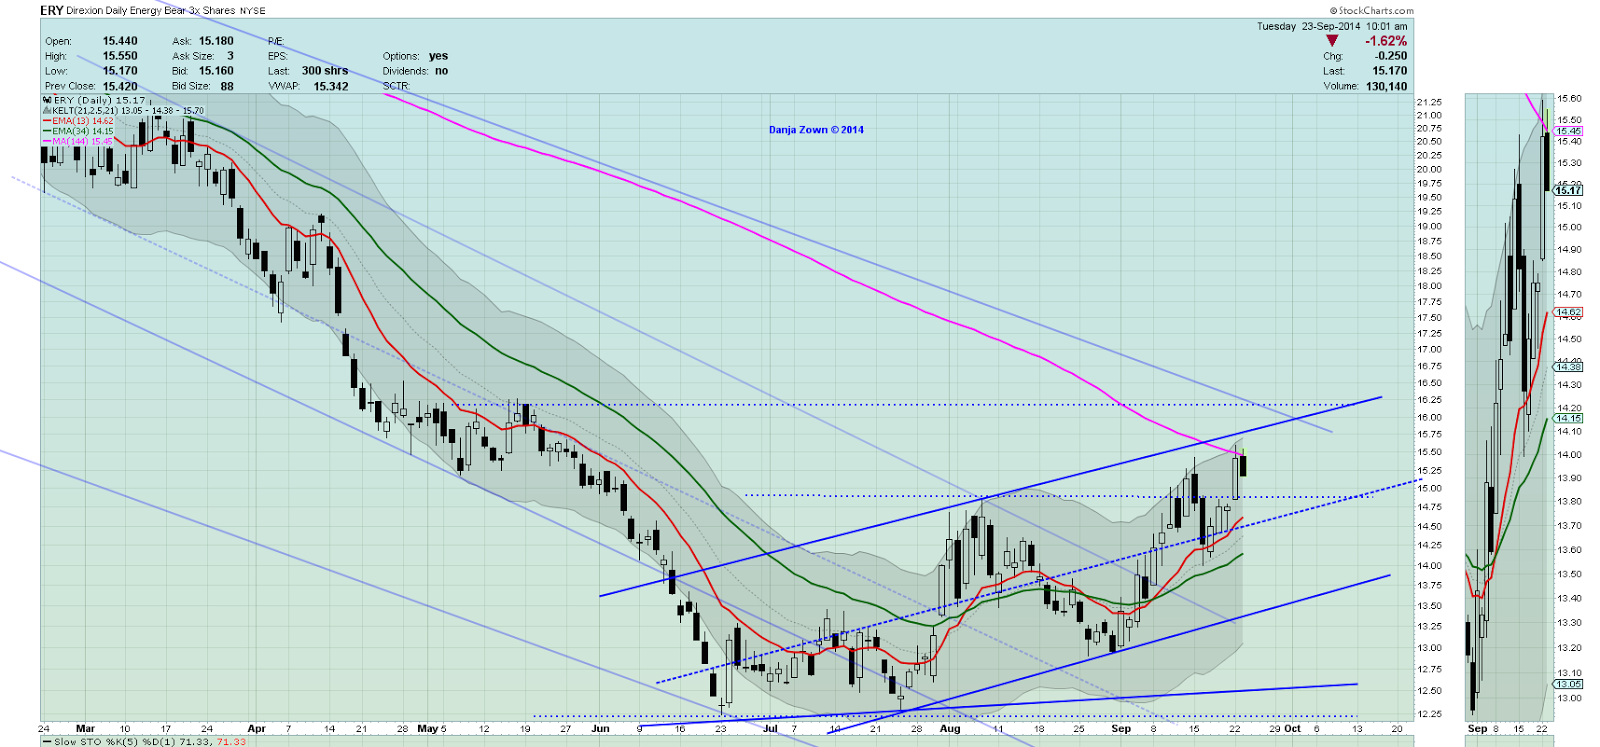
Task: Click the KELT(21,2.5,21) legend entry
Action: 128,111
